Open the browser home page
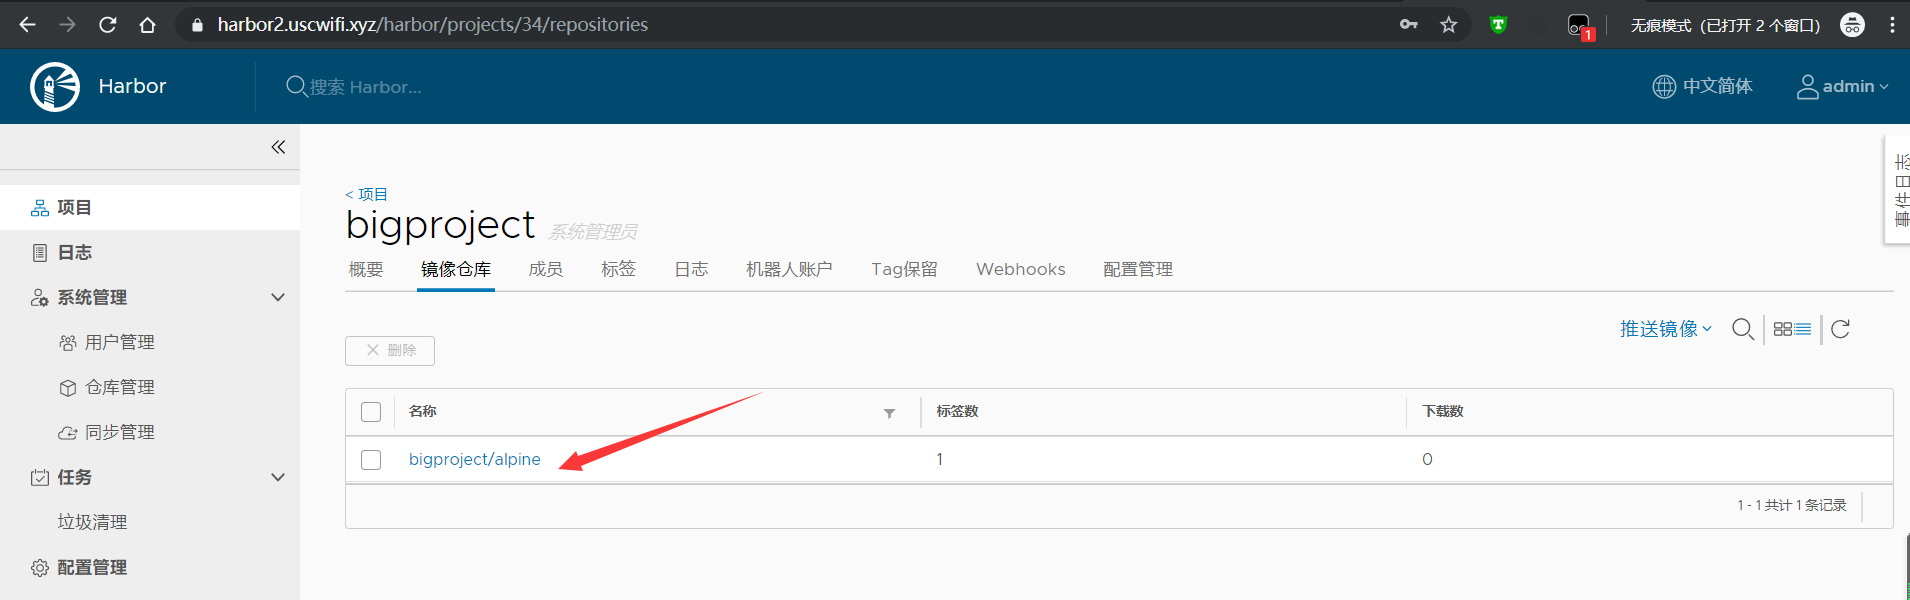1910x600 pixels. click(x=147, y=24)
